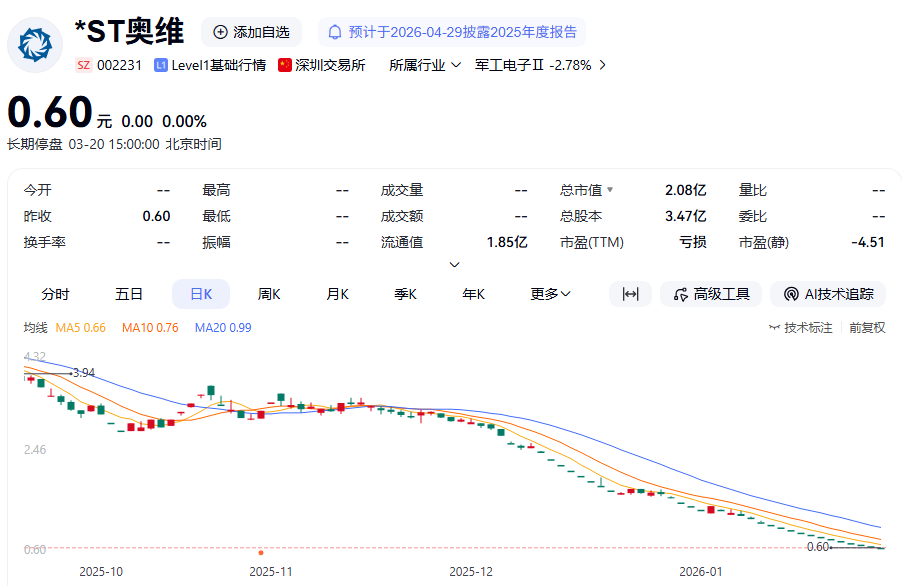
Task: Click the orange event marker on timeline
Action: coord(261,552)
